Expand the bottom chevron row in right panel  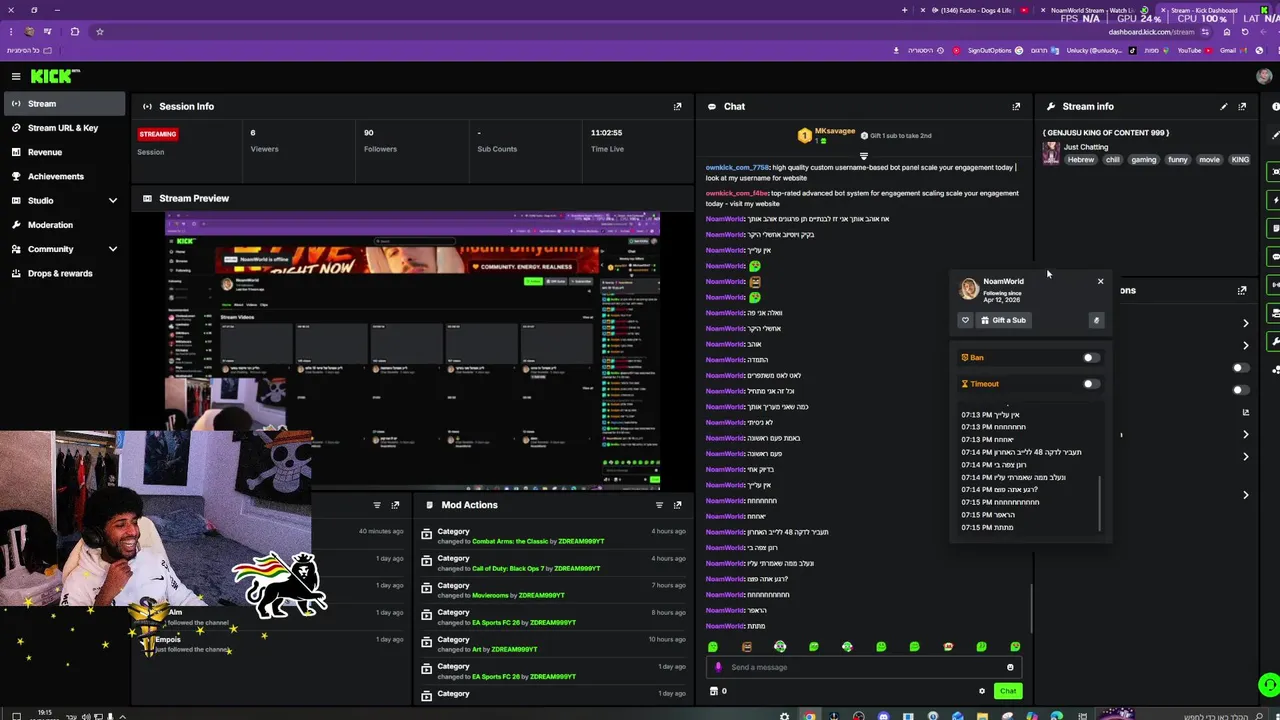pyautogui.click(x=1245, y=495)
